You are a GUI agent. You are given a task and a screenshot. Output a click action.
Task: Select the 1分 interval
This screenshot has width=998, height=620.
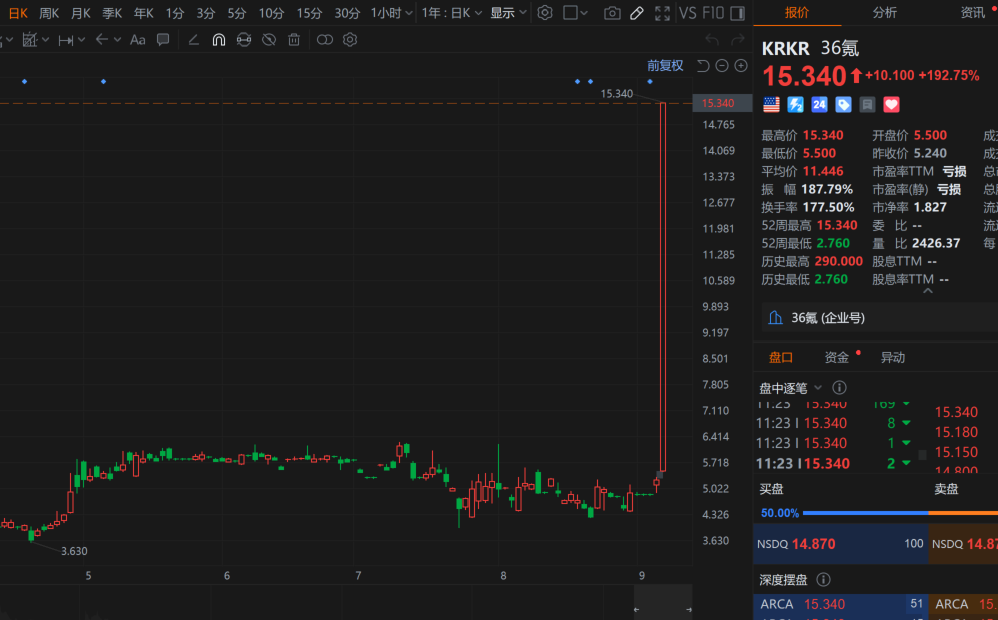point(175,13)
